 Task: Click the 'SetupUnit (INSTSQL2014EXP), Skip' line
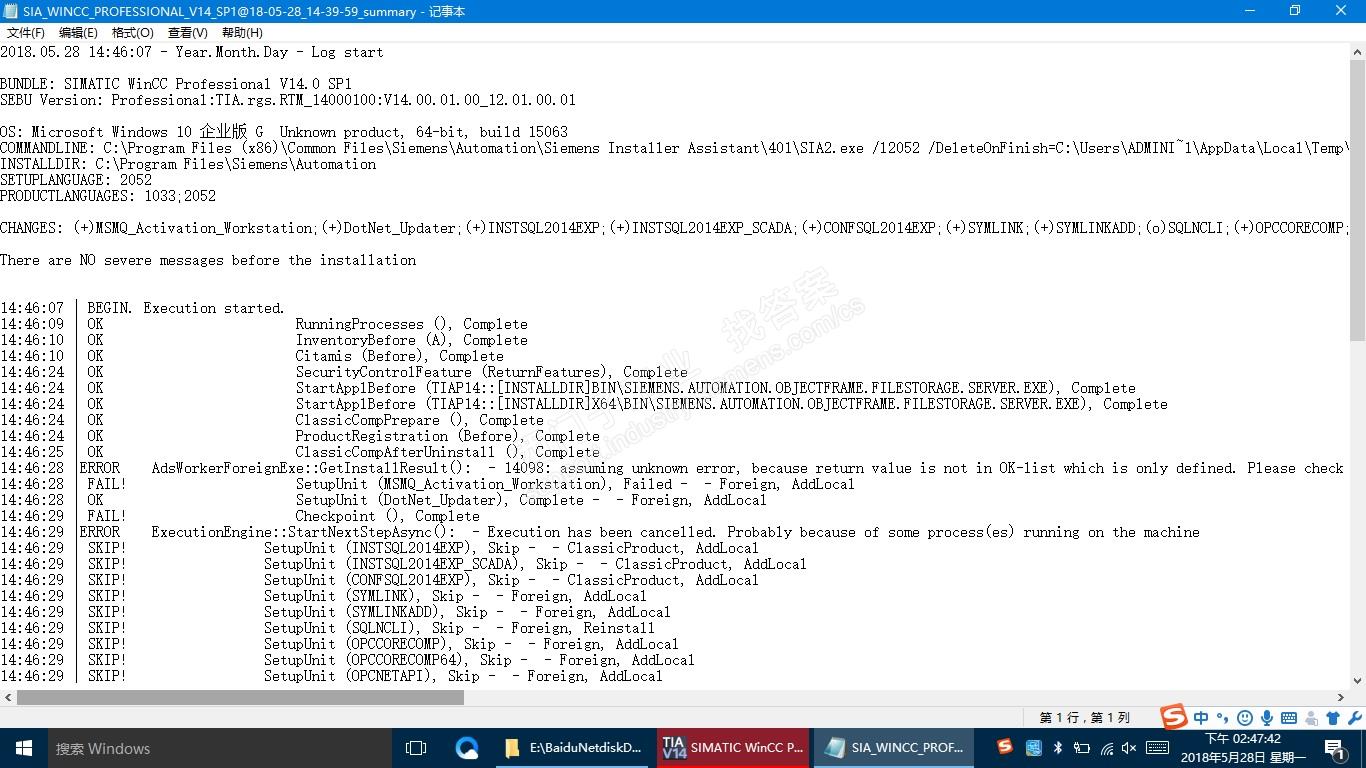[x=511, y=548]
